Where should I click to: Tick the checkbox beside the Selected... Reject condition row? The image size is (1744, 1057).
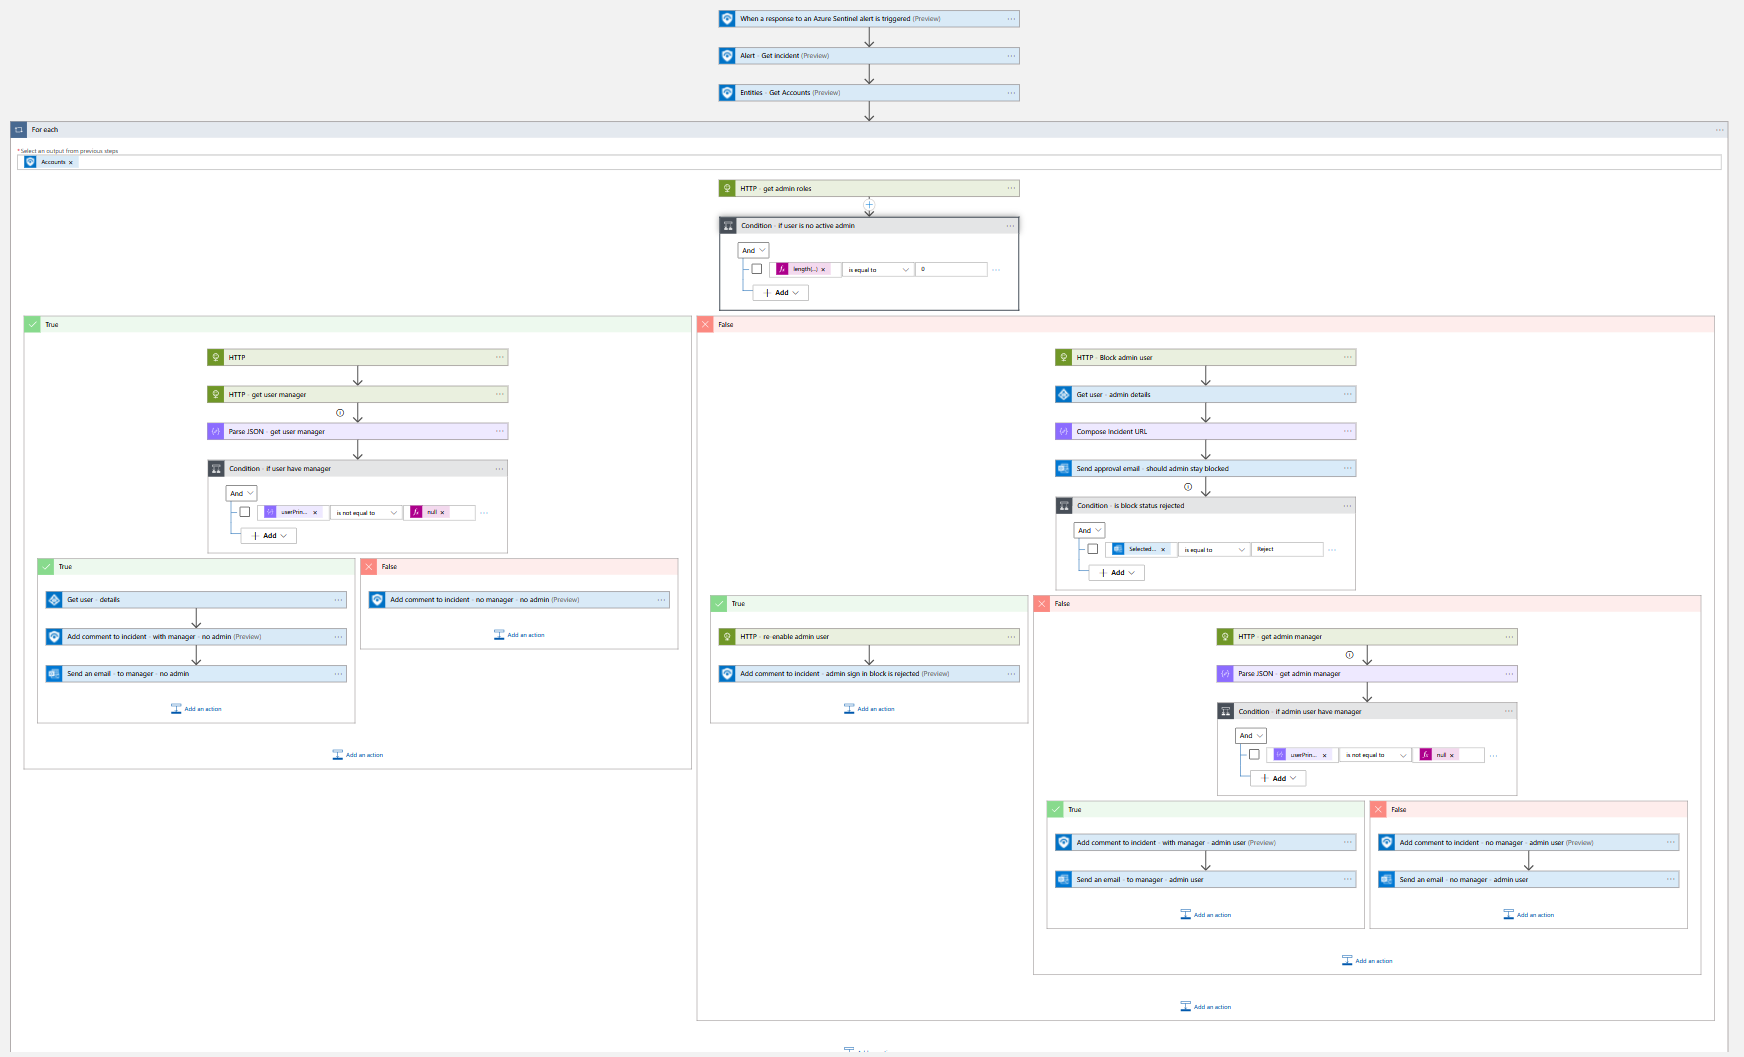tap(1093, 549)
